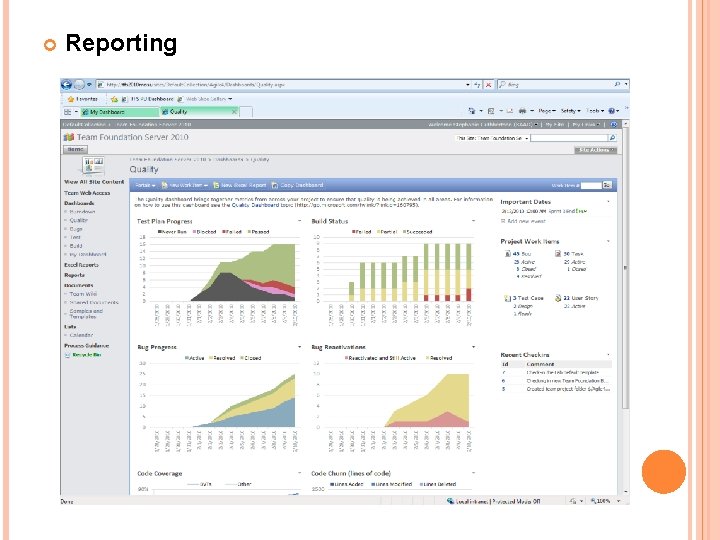Expand the New Work Item dropdown arrow

click(206, 186)
